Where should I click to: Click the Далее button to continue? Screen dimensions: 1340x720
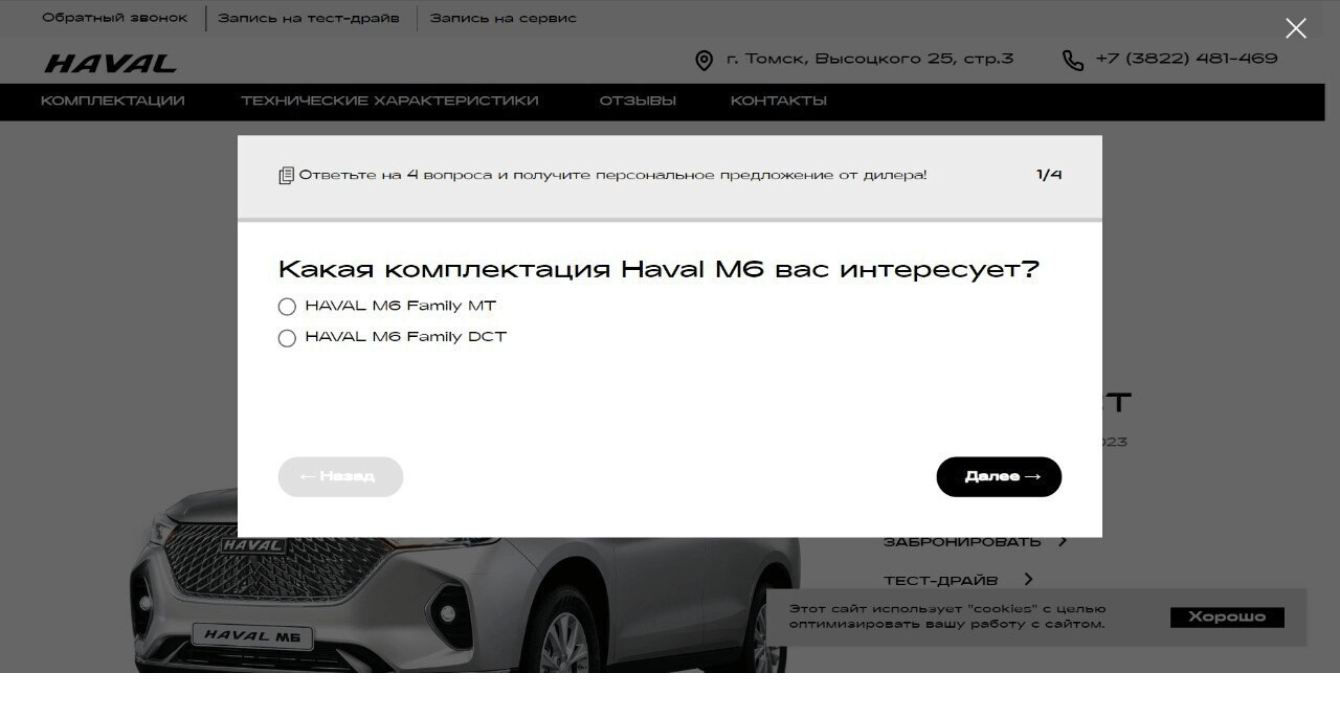point(999,477)
